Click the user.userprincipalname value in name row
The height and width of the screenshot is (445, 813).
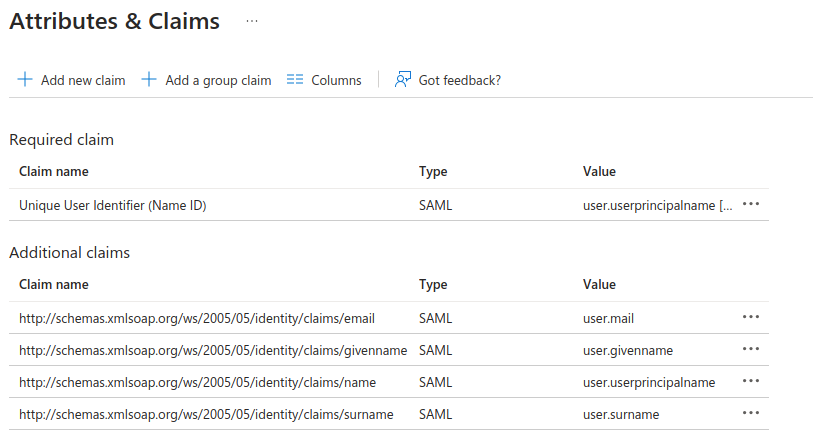(x=649, y=382)
